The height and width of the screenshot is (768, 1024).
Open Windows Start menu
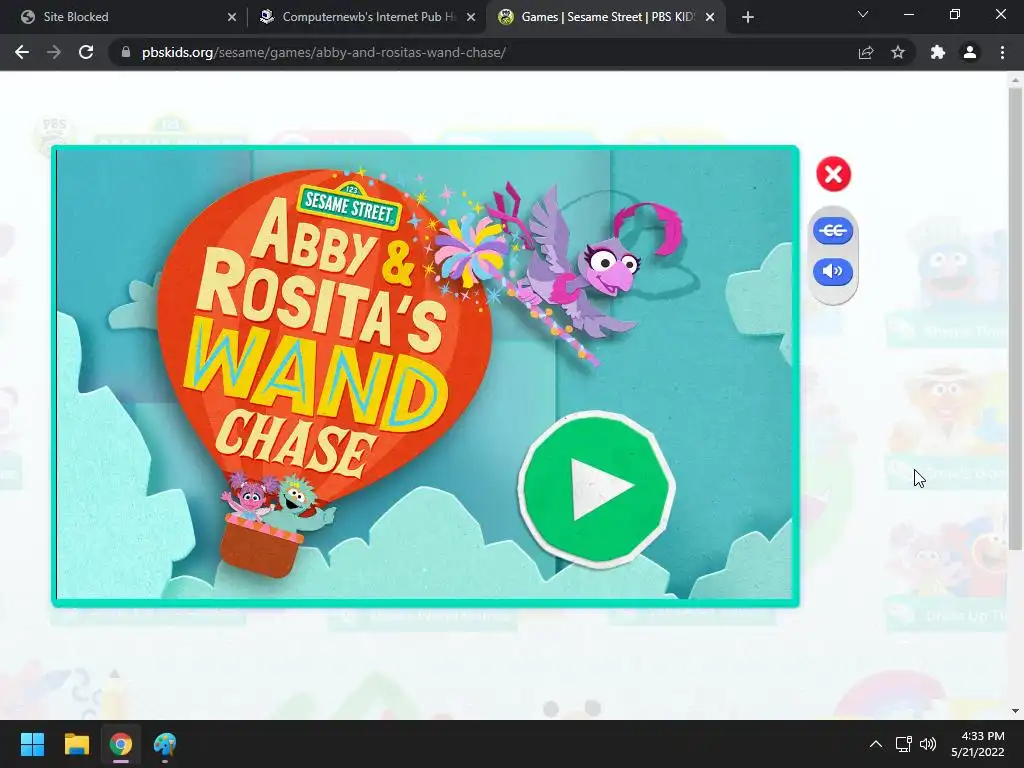coord(32,744)
